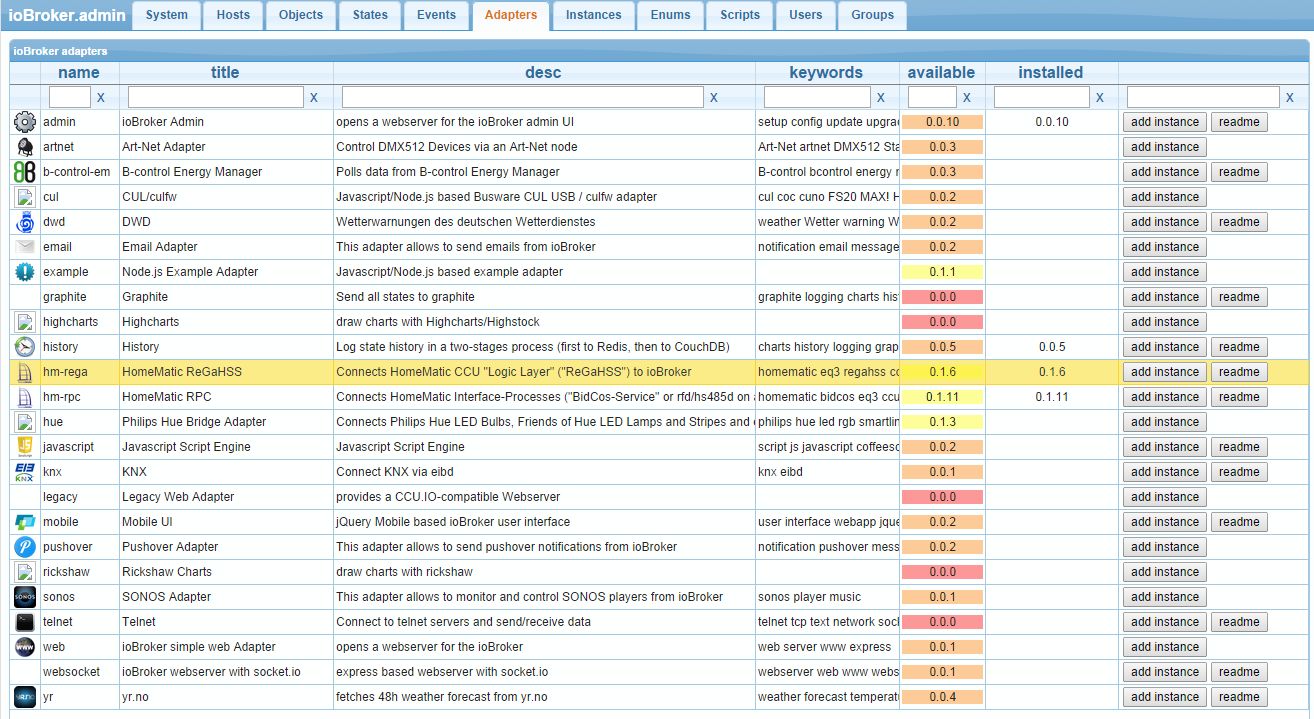Open the Objects tab
The image size is (1314, 719).
coord(301,15)
